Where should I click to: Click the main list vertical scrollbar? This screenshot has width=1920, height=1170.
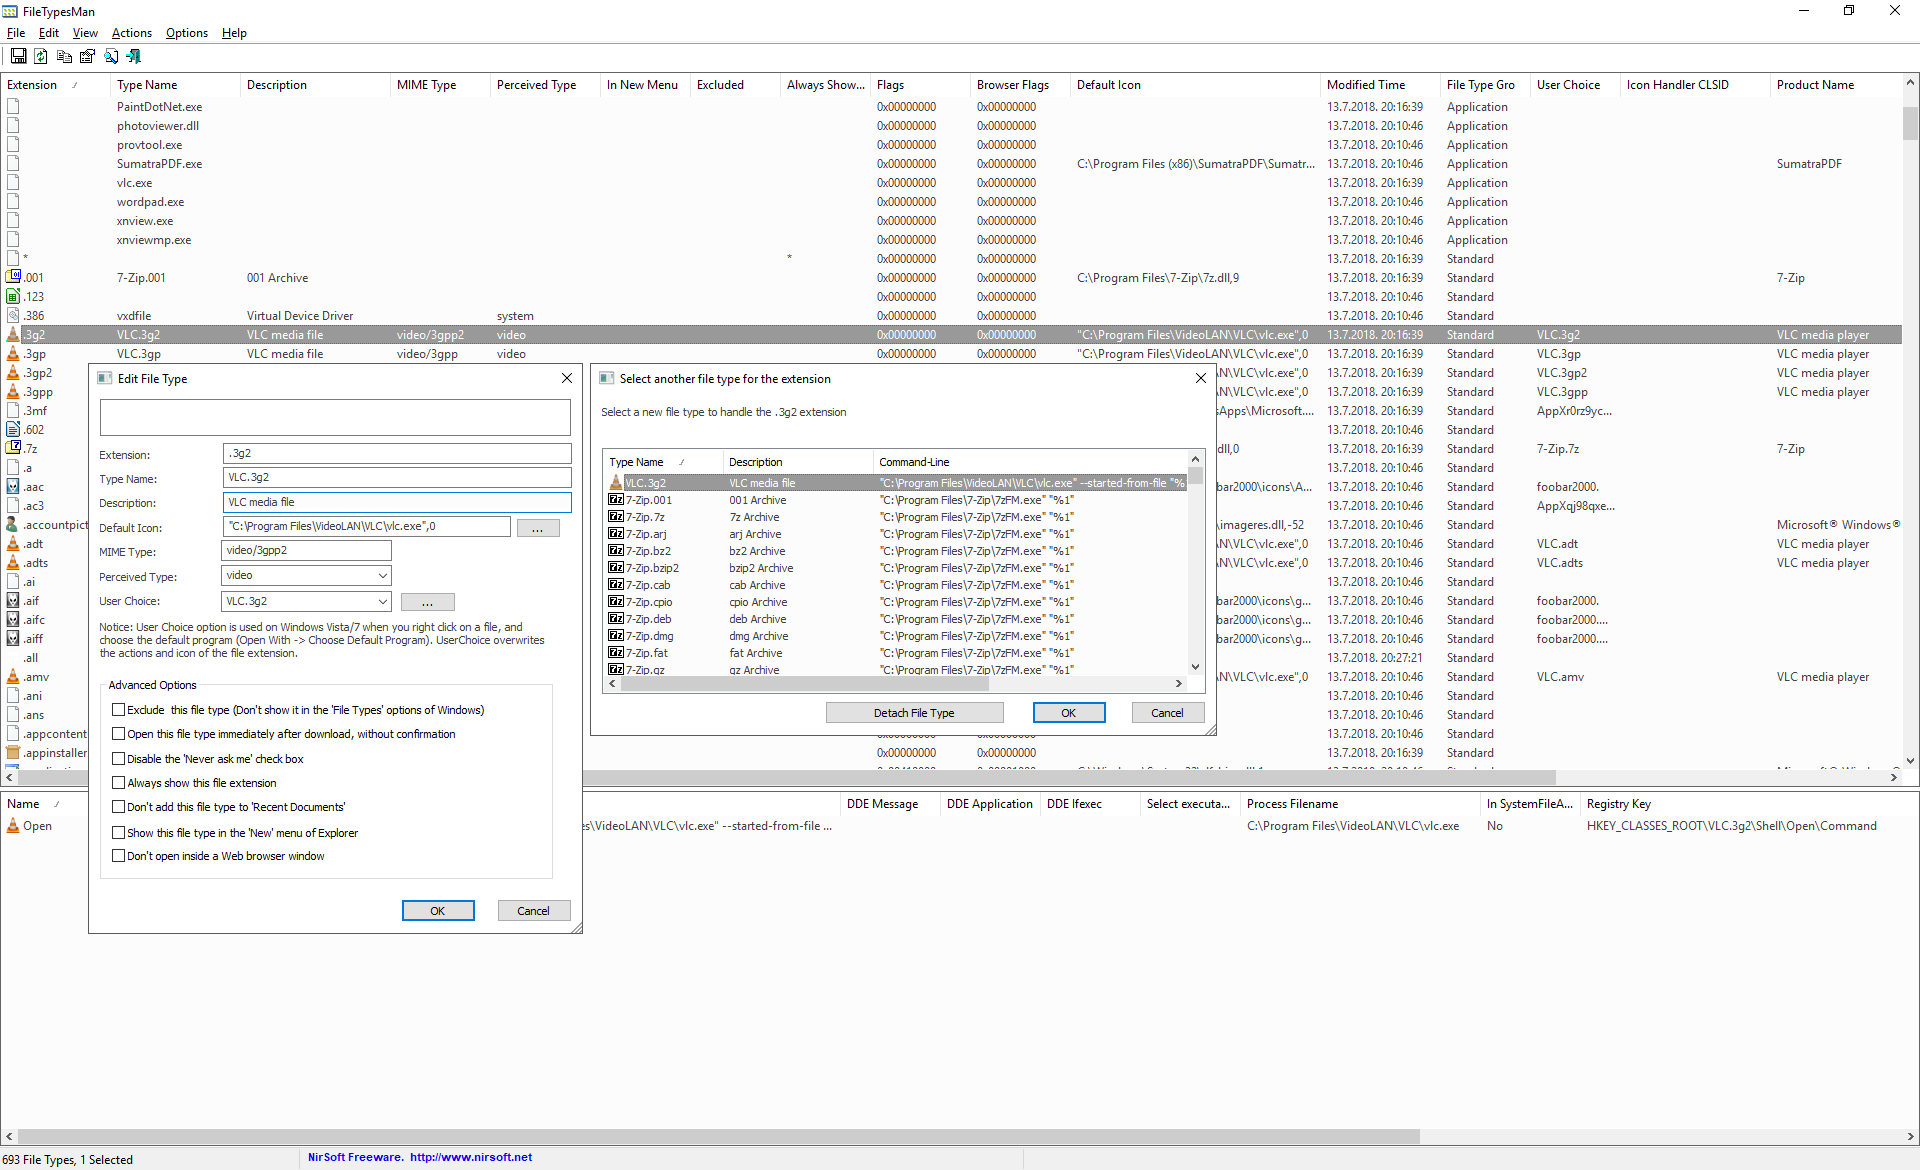tap(1910, 420)
